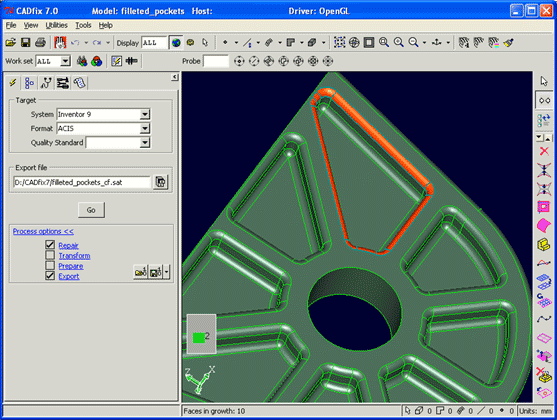
Task: Click the magenta surface icon in right toolbar
Action: coord(544,225)
